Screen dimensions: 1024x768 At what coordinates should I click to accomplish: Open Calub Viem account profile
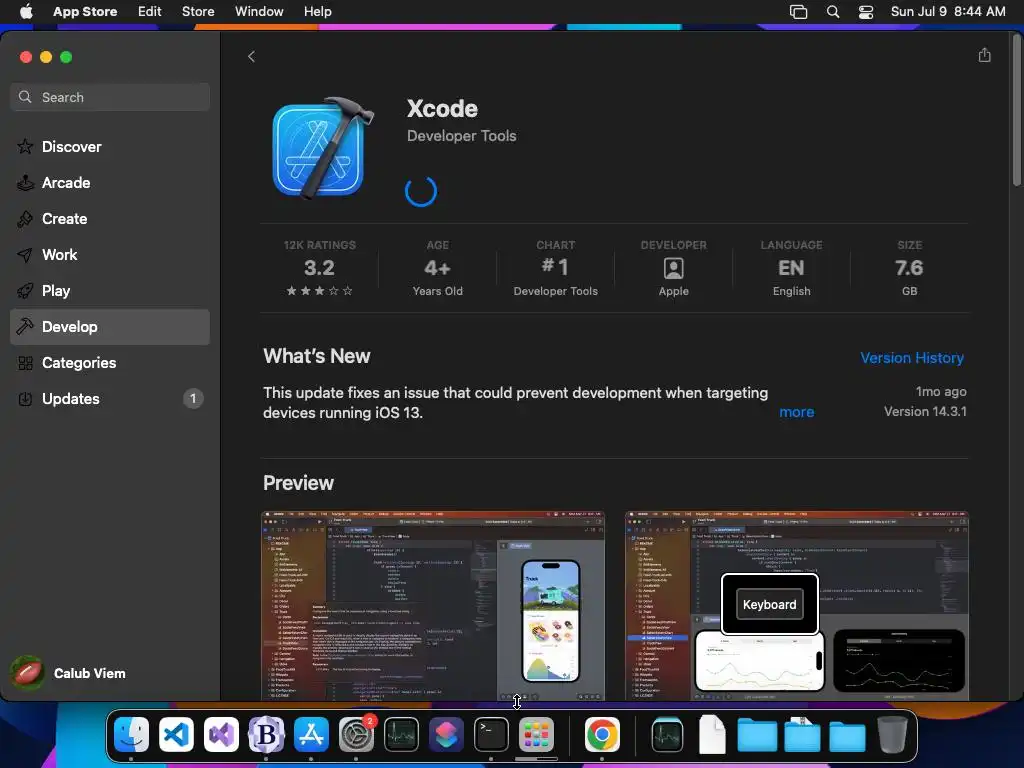tap(68, 673)
